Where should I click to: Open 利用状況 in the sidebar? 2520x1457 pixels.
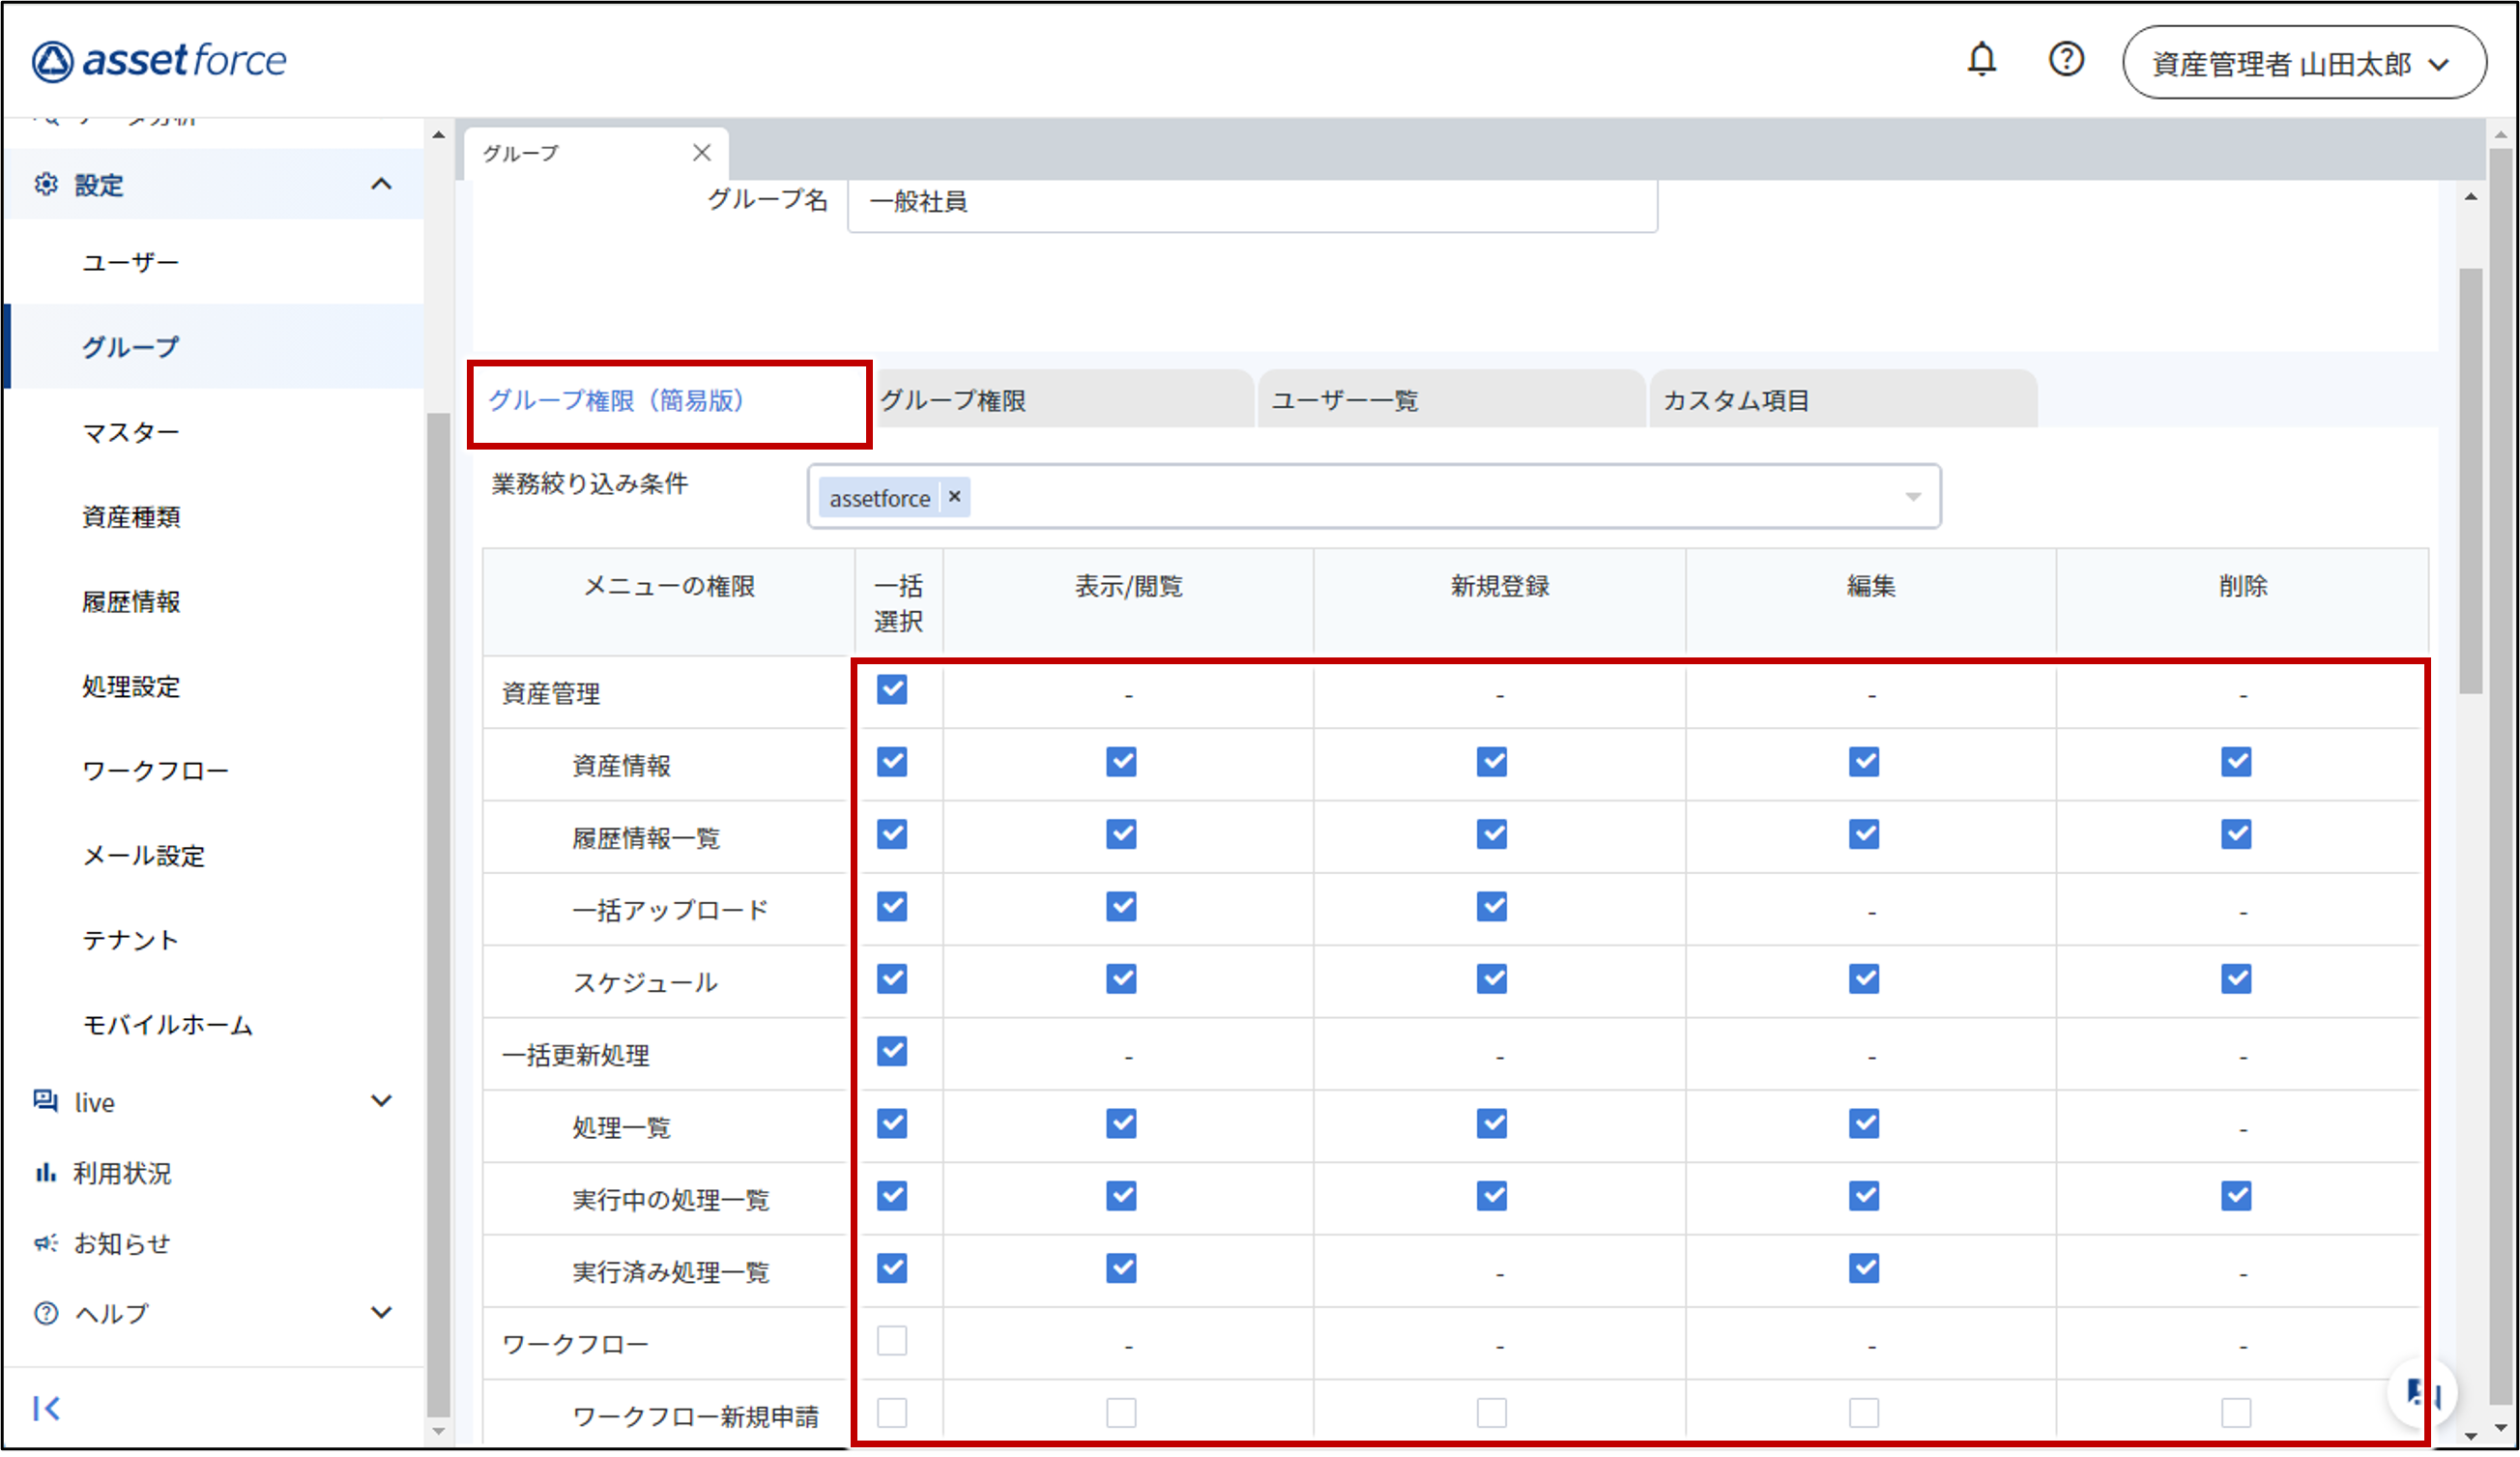click(122, 1172)
